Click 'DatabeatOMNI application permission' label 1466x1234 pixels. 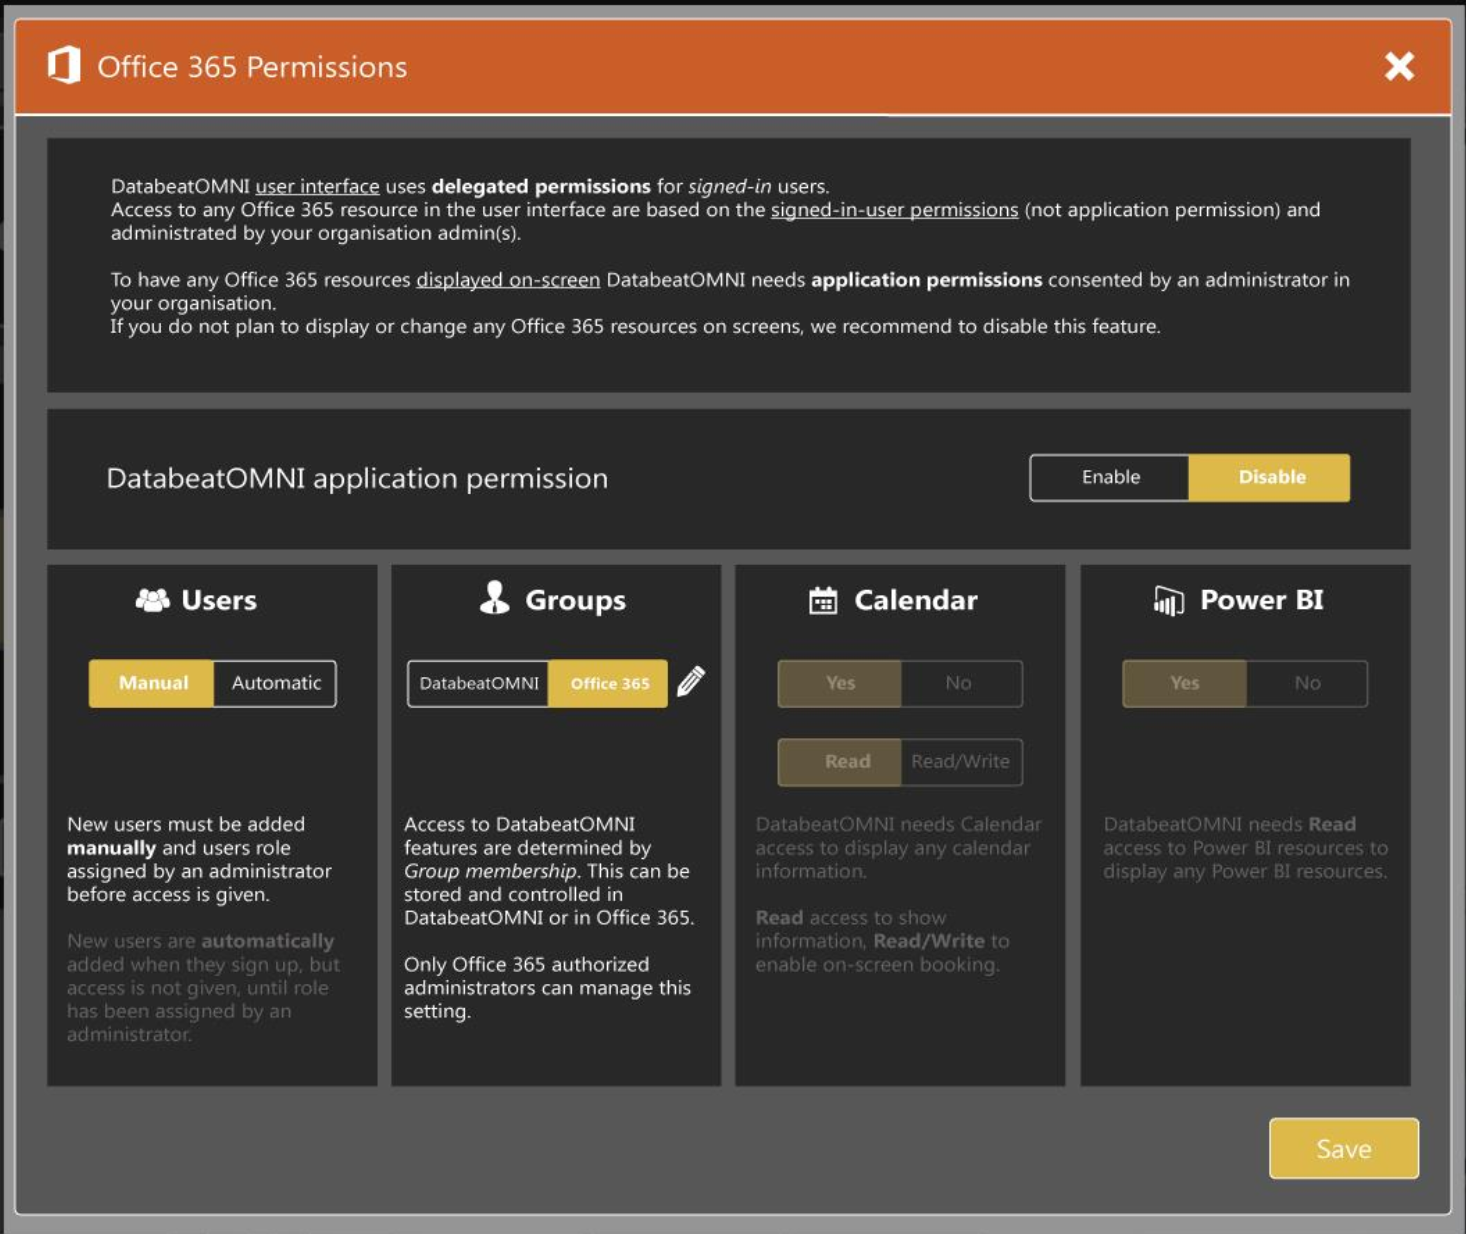click(357, 478)
